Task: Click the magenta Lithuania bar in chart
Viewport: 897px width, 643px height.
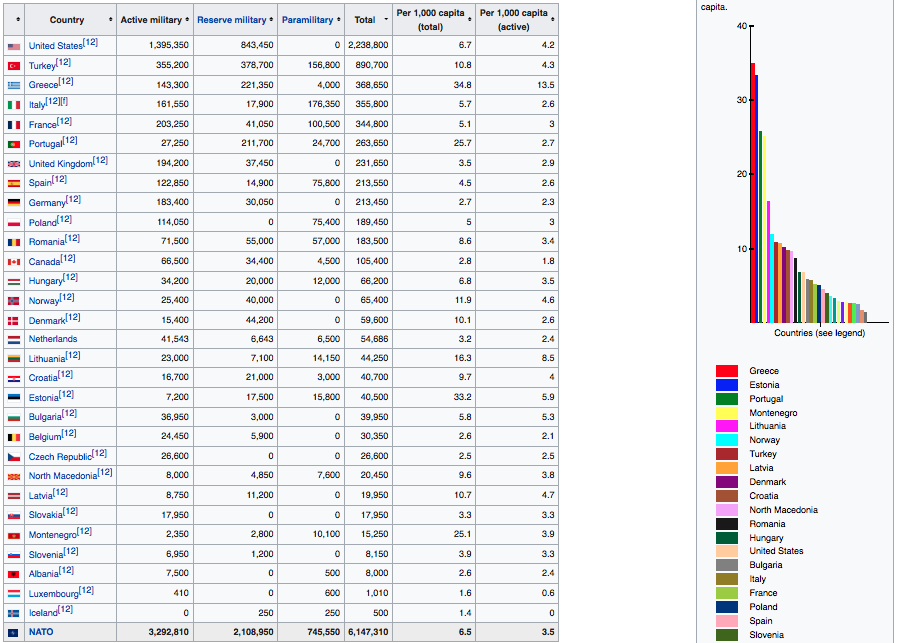Action: click(768, 262)
